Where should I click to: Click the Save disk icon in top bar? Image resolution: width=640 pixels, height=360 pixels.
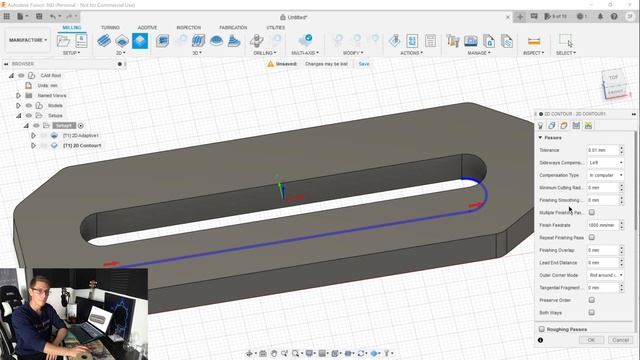click(39, 16)
